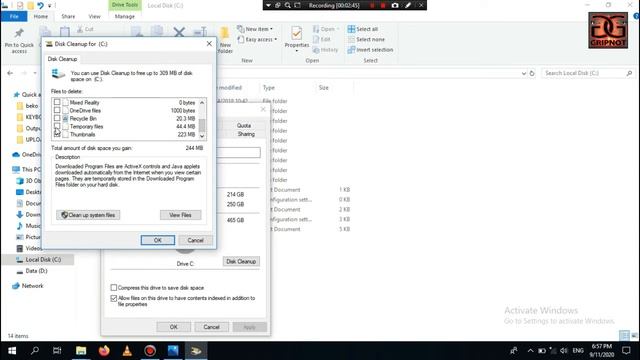The height and width of the screenshot is (360, 640).
Task: Click Select all in ribbon
Action: point(363,29)
